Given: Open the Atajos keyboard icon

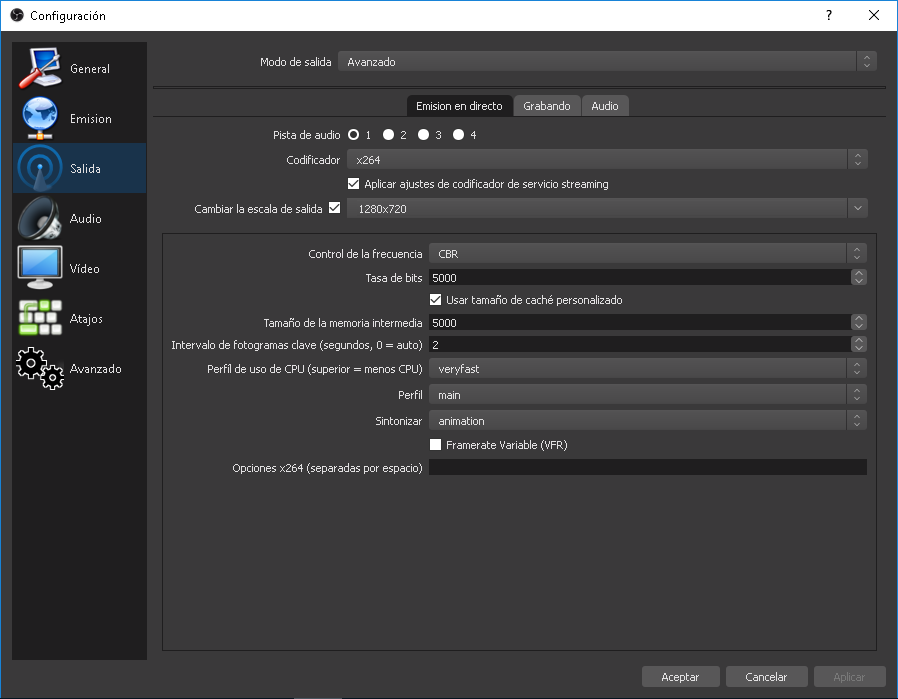Looking at the screenshot, I should [x=40, y=318].
